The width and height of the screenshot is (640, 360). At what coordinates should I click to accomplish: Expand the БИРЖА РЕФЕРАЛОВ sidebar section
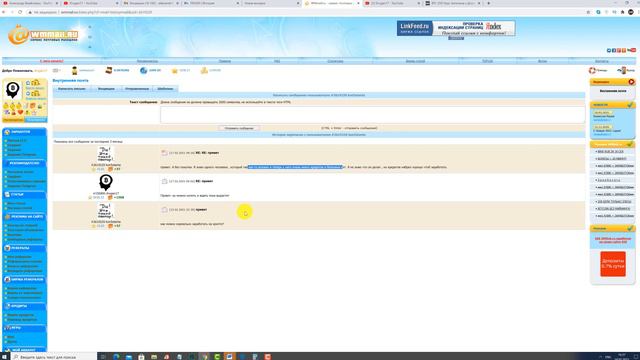(24, 280)
